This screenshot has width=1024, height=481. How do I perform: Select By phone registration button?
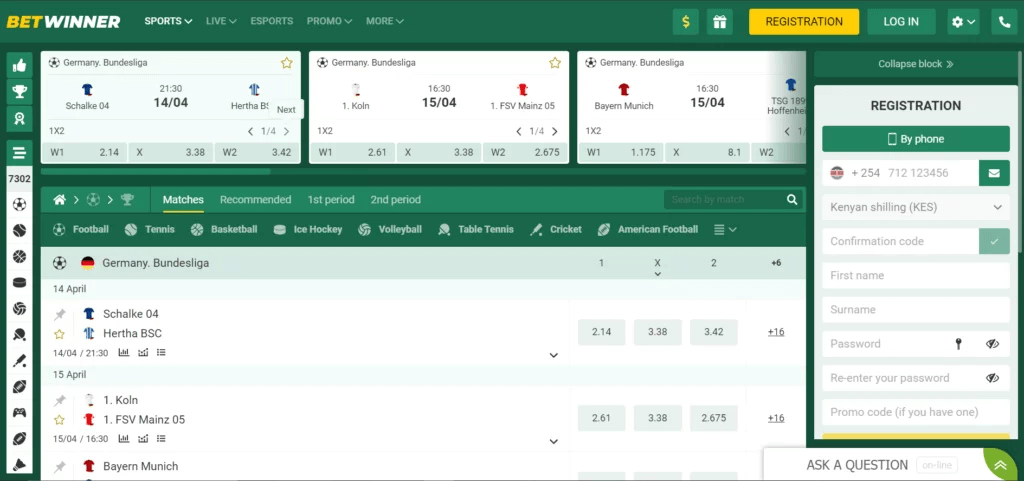click(x=916, y=139)
